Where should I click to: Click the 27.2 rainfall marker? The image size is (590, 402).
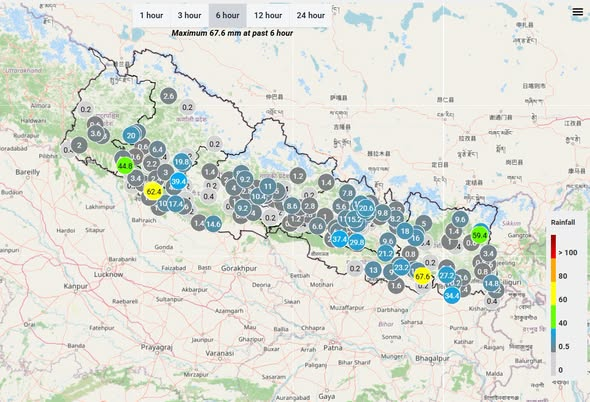pos(447,276)
